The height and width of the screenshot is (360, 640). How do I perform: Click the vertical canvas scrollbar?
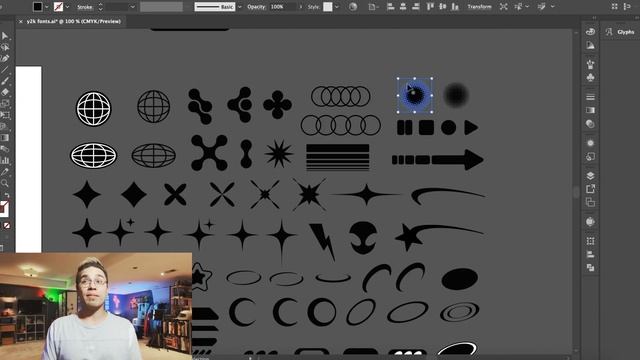576,192
